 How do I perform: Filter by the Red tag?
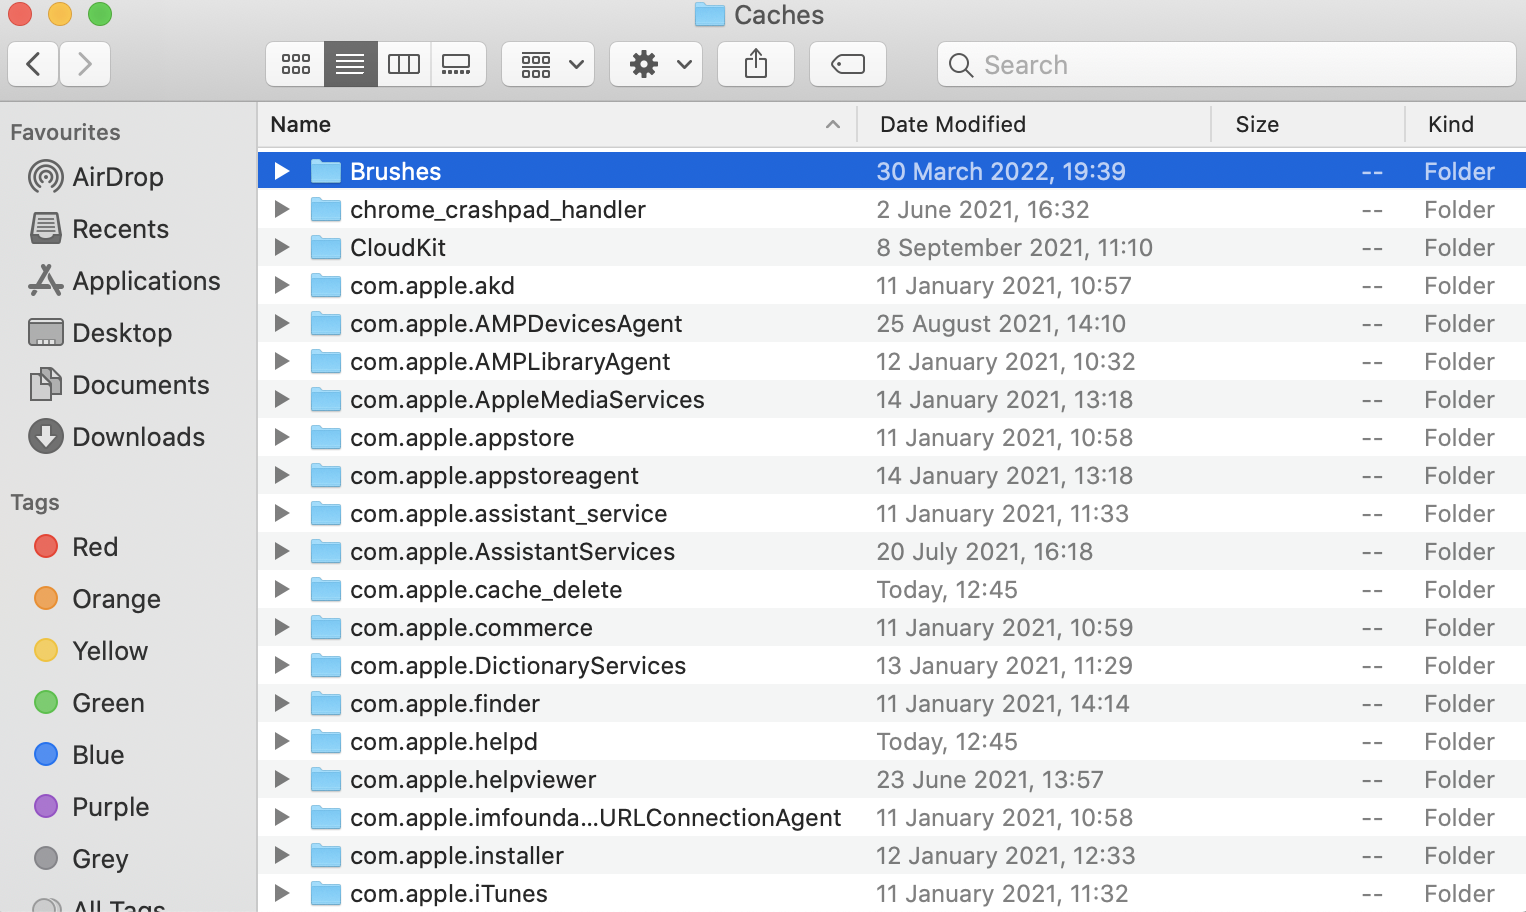(x=76, y=547)
